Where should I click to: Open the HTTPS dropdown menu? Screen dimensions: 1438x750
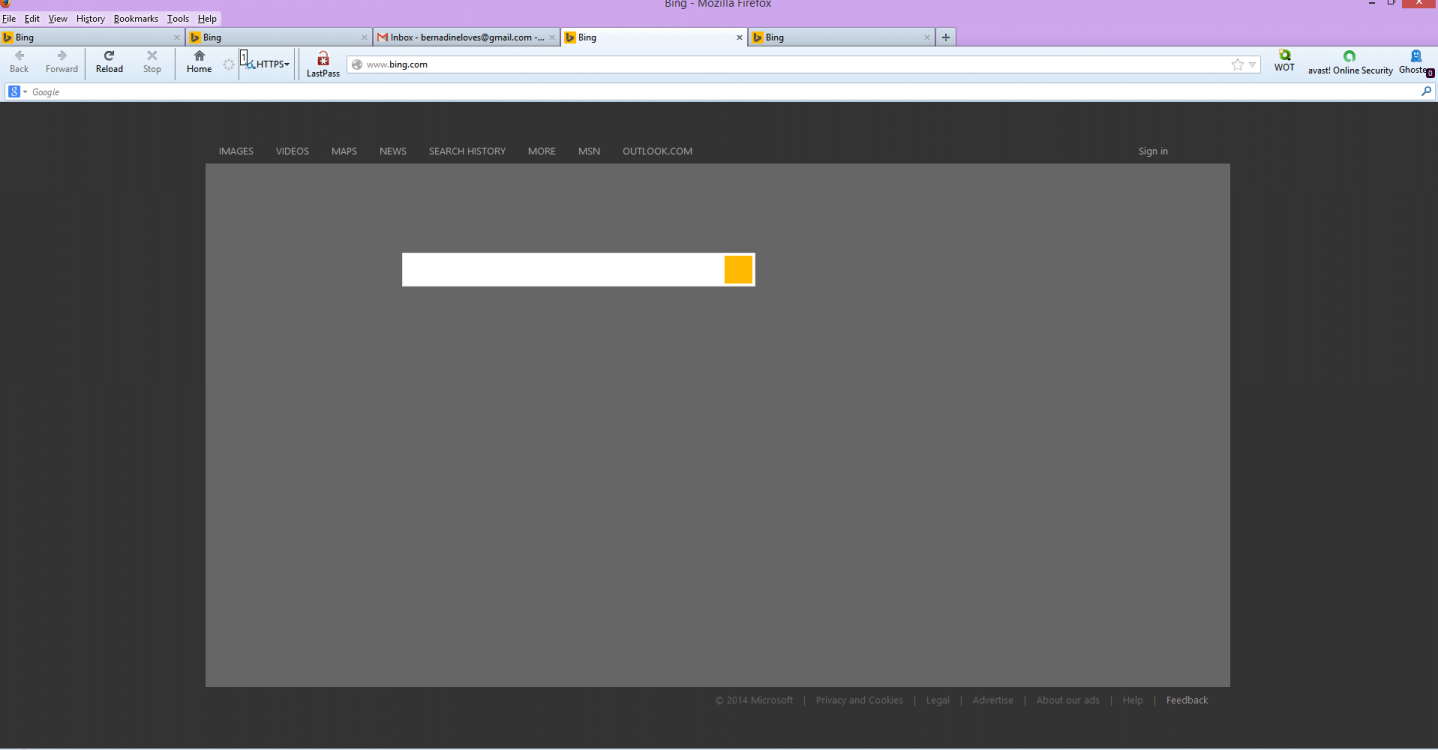click(x=268, y=64)
